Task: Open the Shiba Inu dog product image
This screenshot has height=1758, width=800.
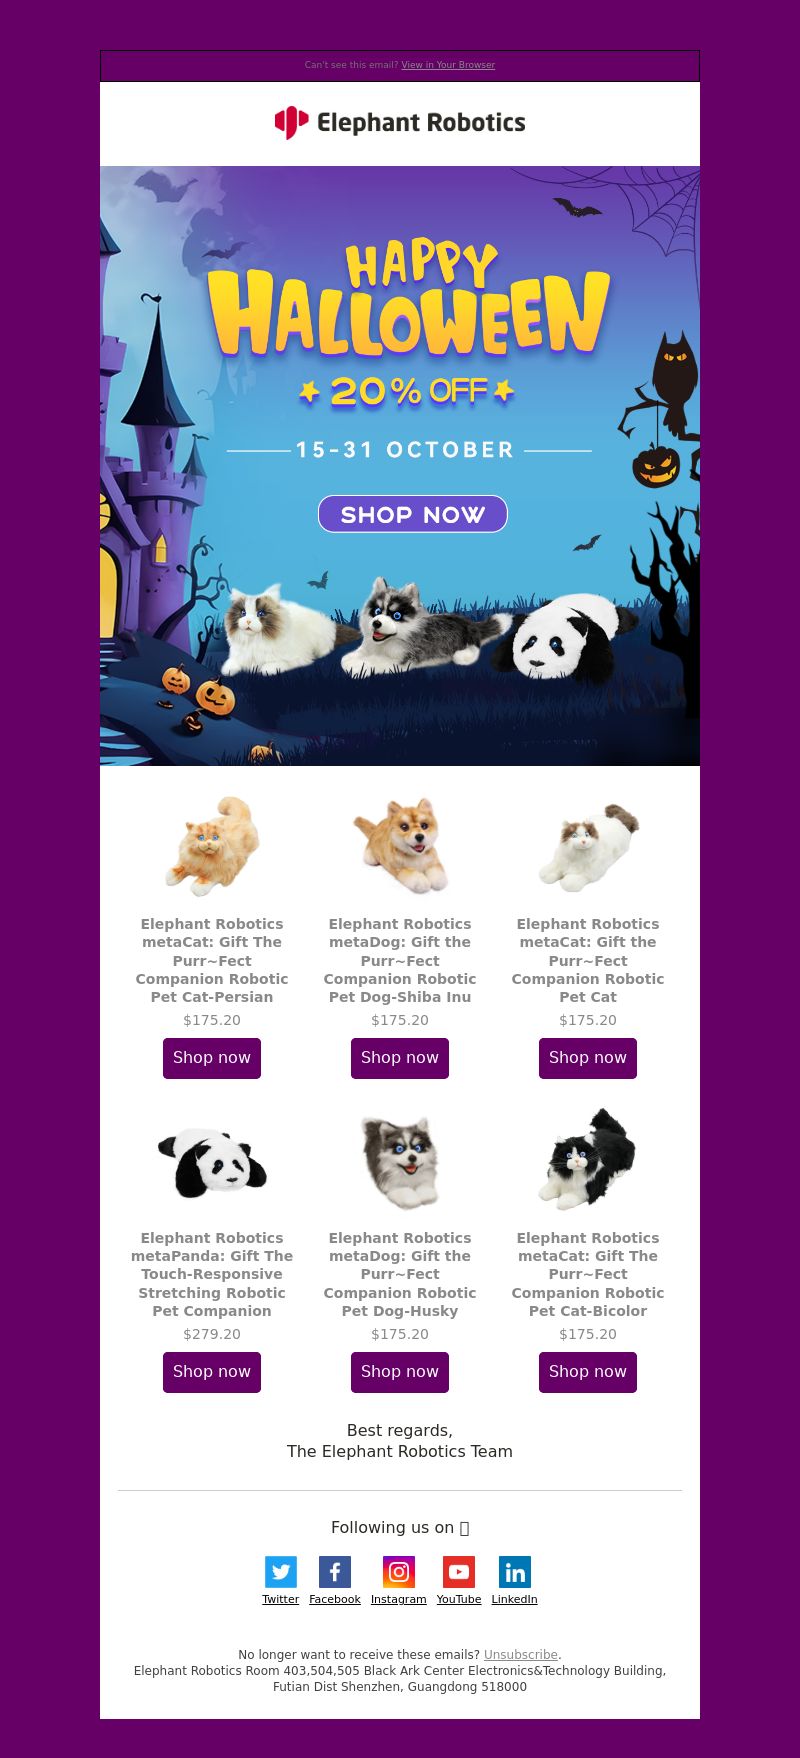Action: 400,846
